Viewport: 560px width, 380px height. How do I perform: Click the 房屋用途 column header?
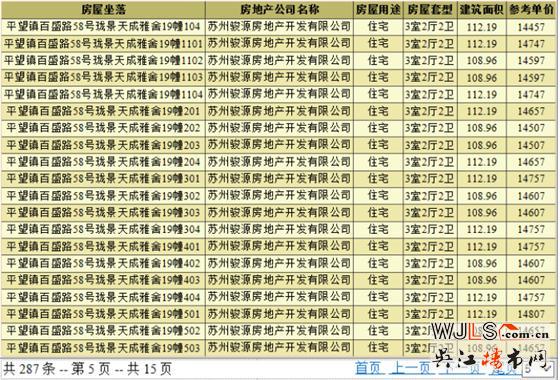point(378,10)
